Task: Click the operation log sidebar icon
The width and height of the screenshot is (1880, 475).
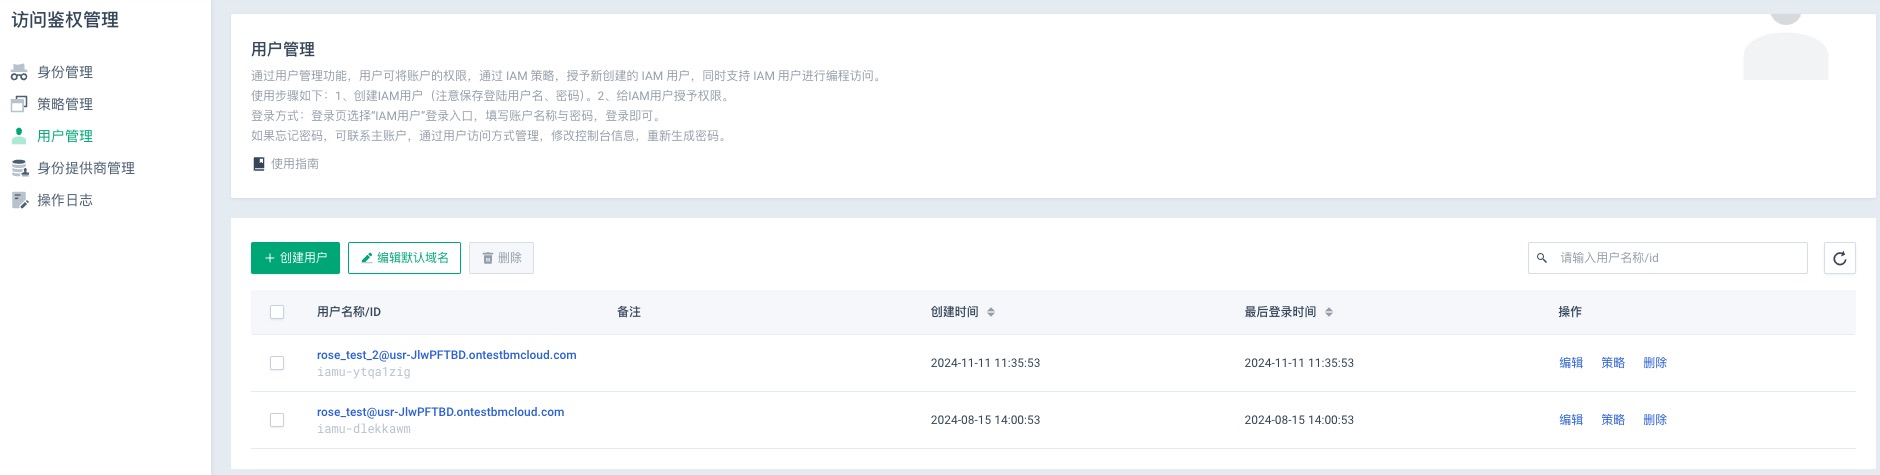Action: [x=19, y=200]
